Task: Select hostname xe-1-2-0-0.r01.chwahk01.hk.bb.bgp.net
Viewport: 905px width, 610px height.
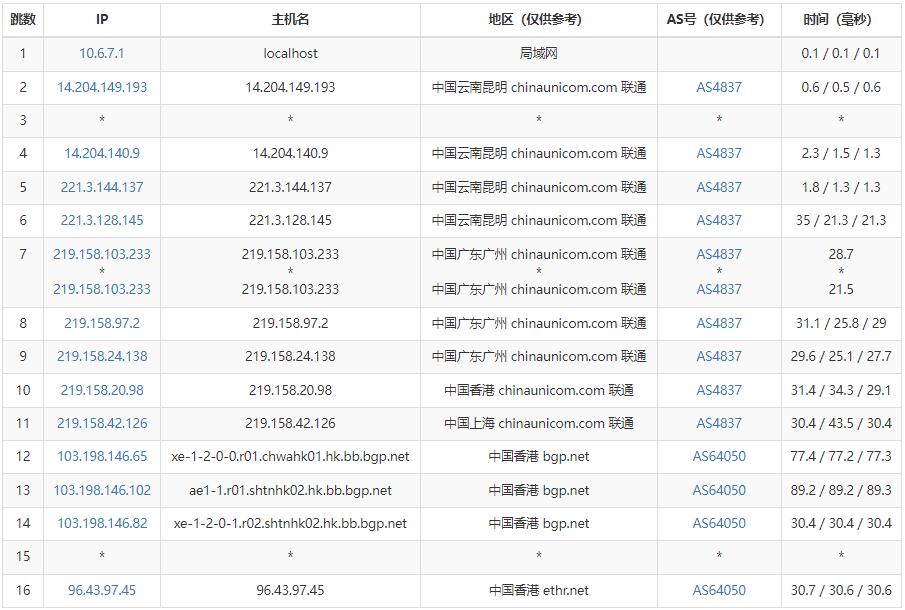Action: pyautogui.click(x=290, y=456)
